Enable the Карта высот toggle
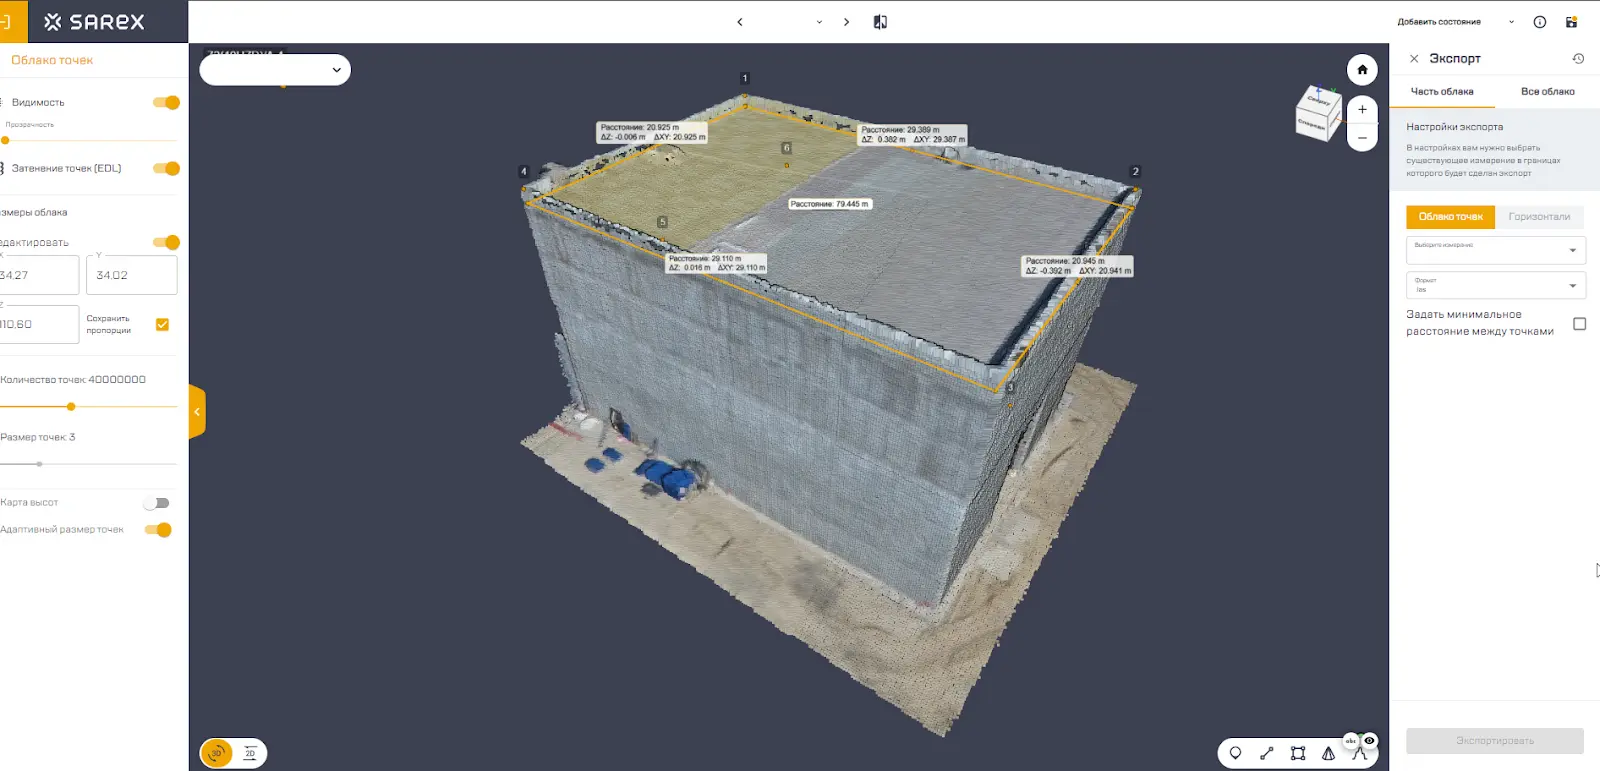This screenshot has width=1600, height=771. [x=157, y=503]
